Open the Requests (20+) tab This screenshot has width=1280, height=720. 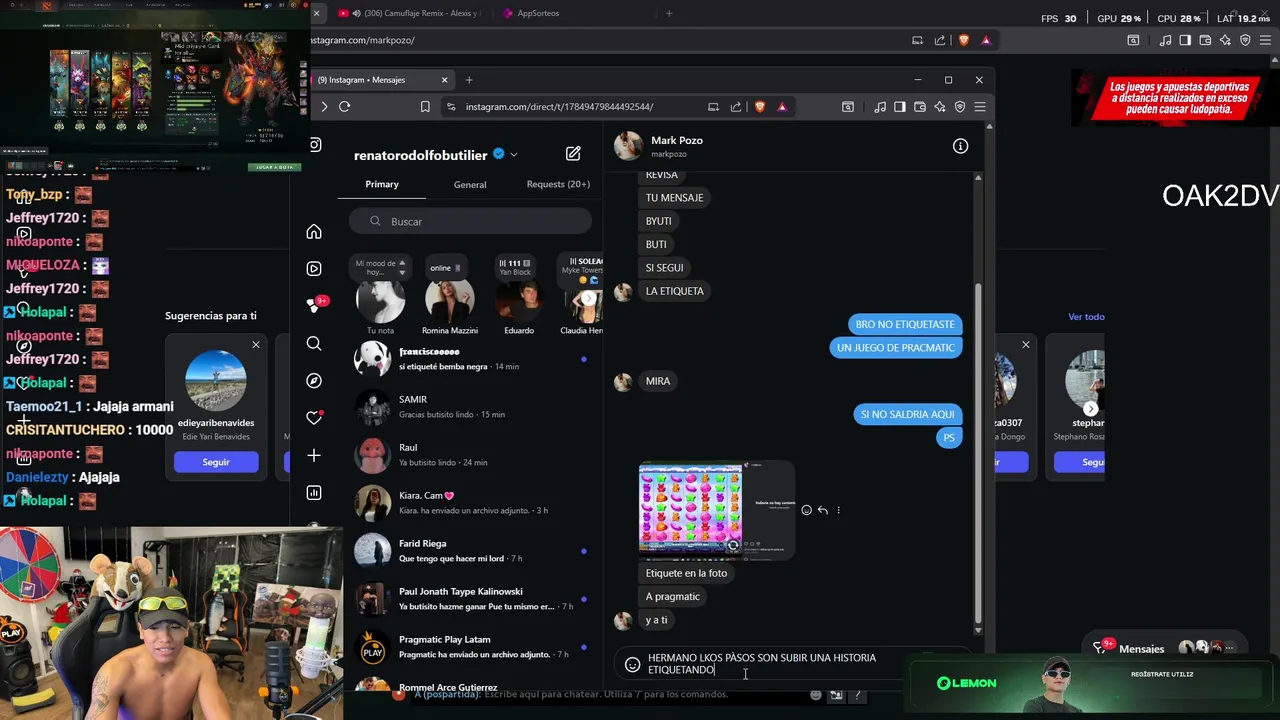point(558,184)
